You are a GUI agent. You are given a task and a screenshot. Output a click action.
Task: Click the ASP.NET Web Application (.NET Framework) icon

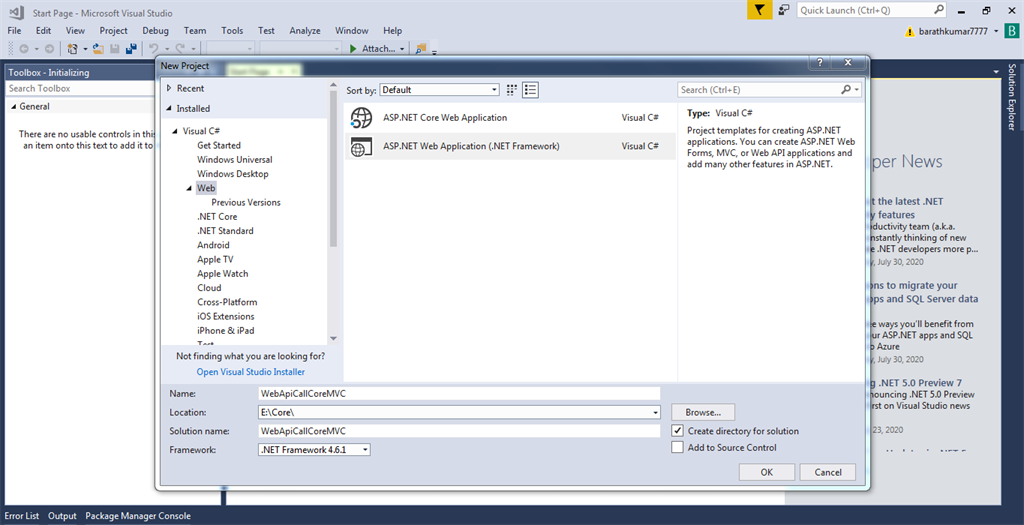(361, 146)
